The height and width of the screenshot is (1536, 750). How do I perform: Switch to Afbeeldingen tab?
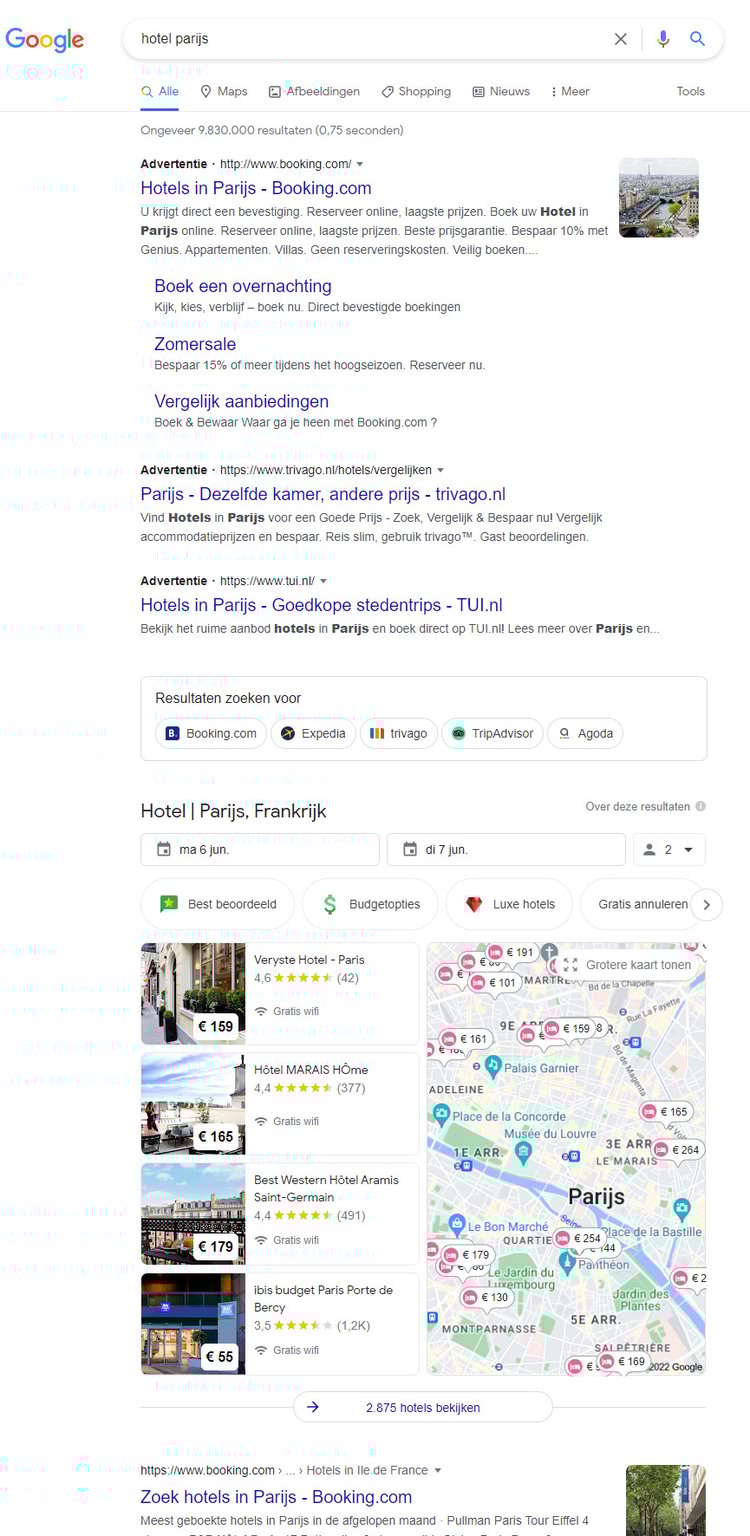tap(314, 91)
